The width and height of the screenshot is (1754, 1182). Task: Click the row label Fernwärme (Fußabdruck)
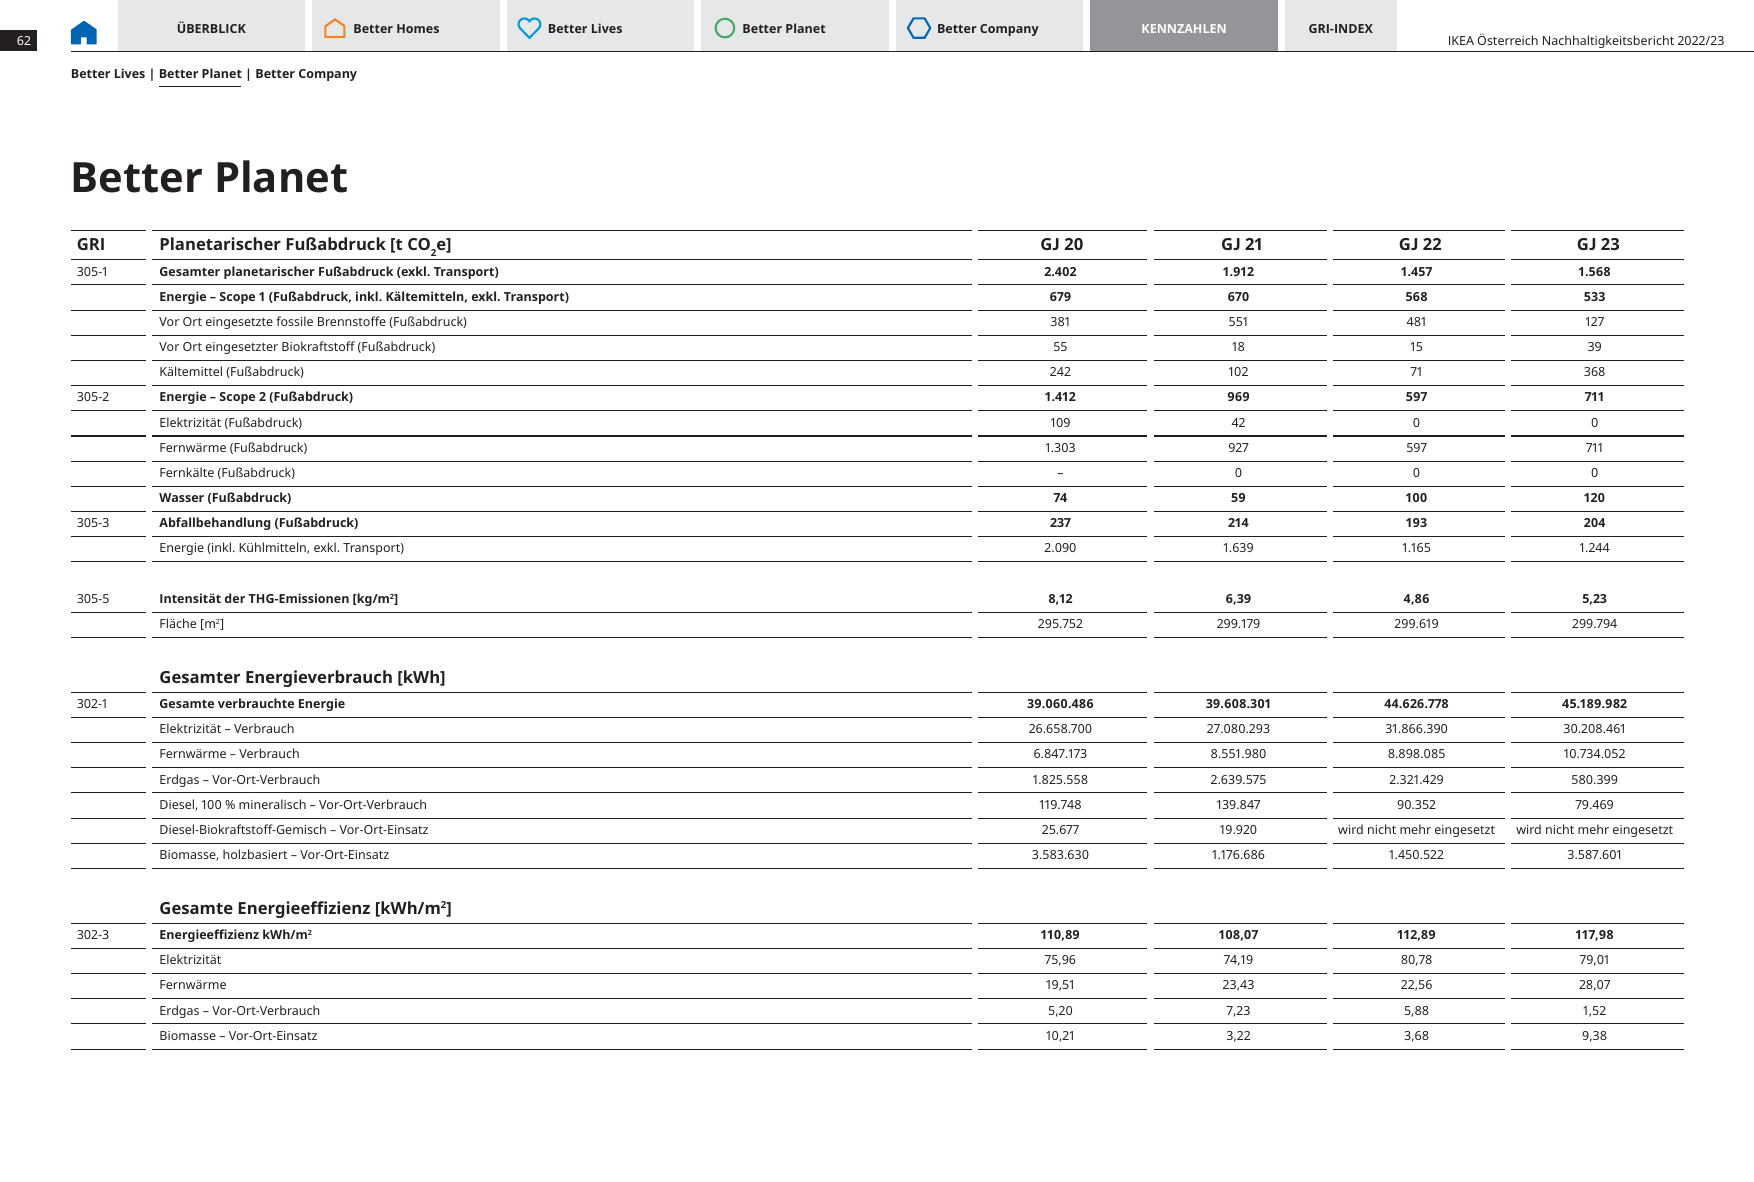(x=233, y=448)
